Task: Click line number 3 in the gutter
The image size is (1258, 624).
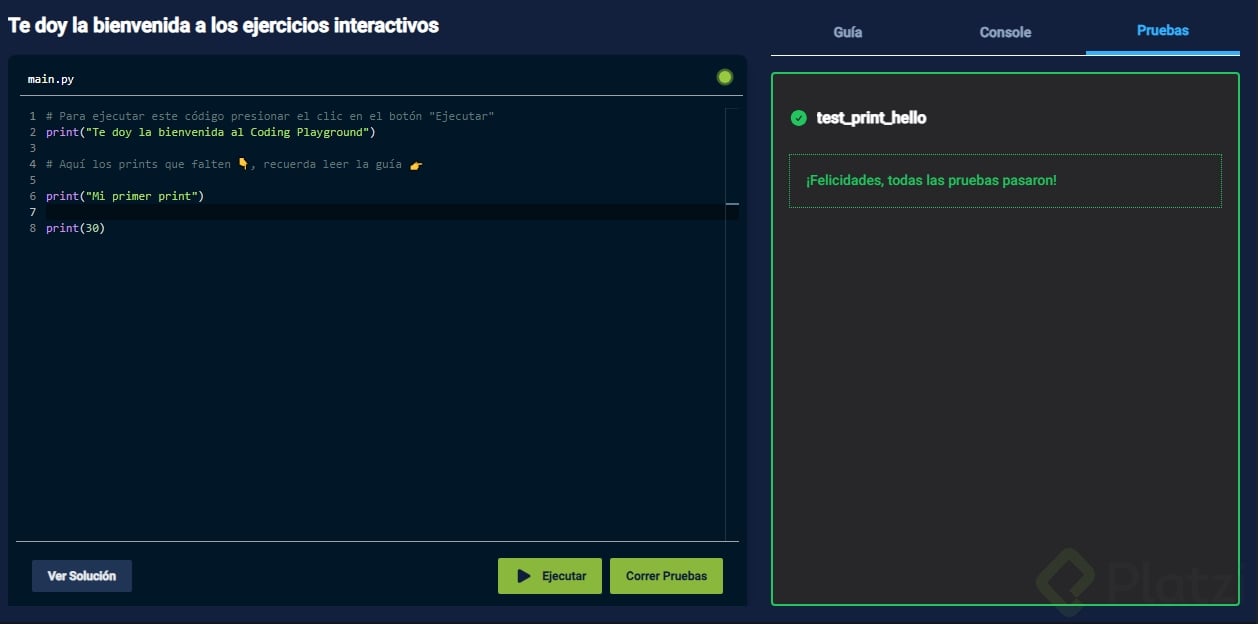Action: point(33,148)
